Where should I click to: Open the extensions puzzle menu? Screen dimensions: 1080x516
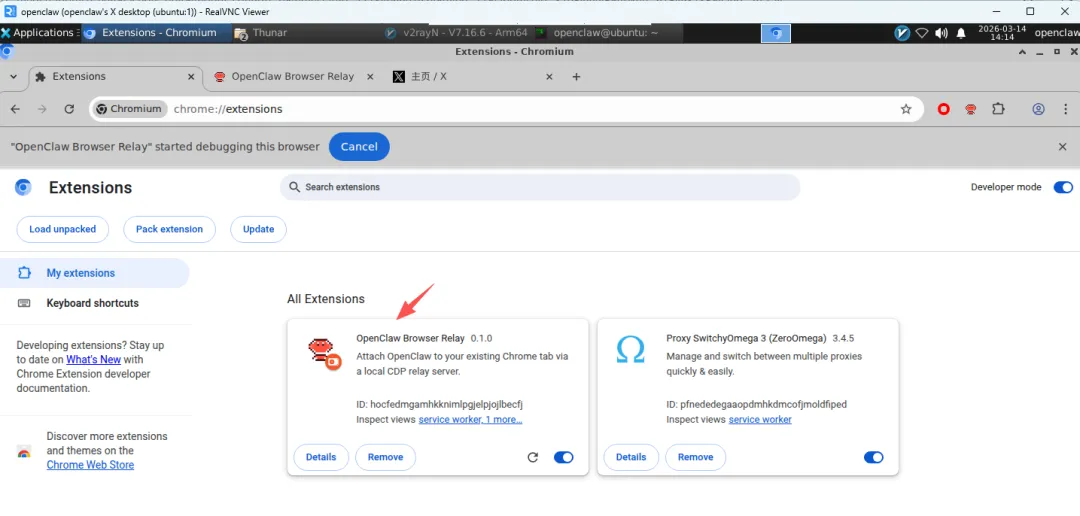997,109
